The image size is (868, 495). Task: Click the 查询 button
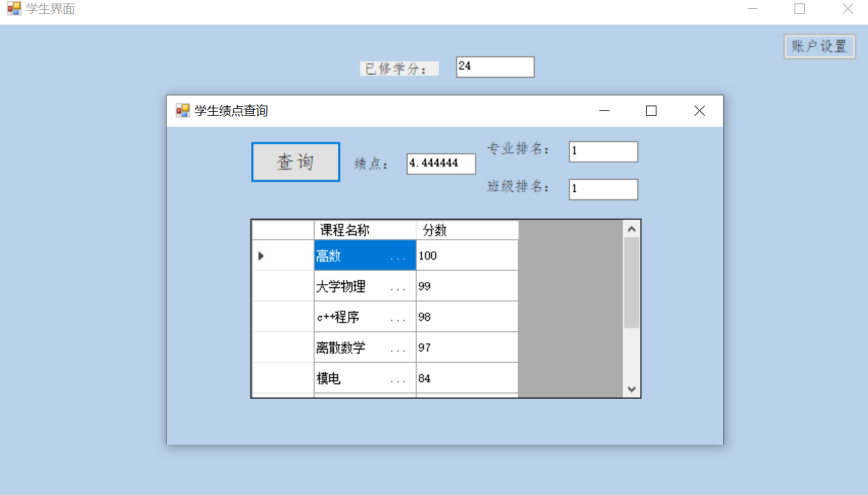(x=296, y=162)
